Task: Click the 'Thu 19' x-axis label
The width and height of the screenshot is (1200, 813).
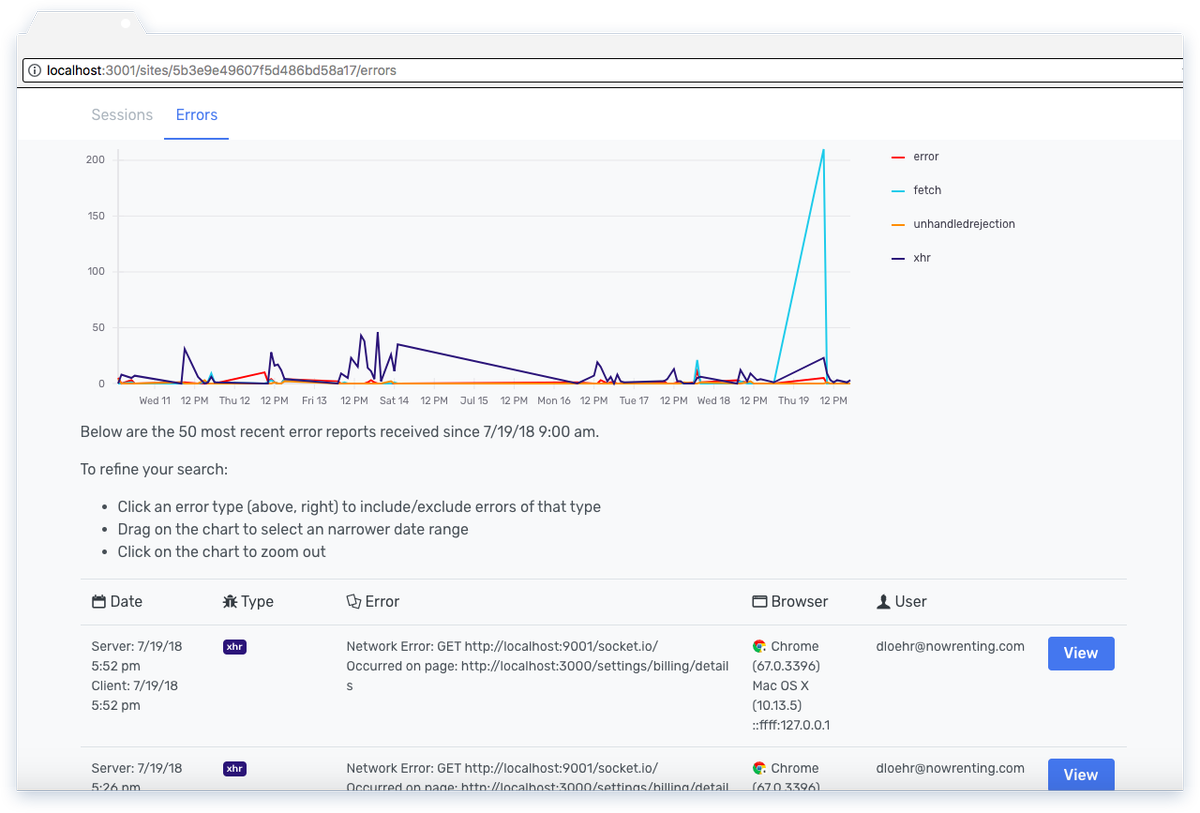Action: pos(793,401)
